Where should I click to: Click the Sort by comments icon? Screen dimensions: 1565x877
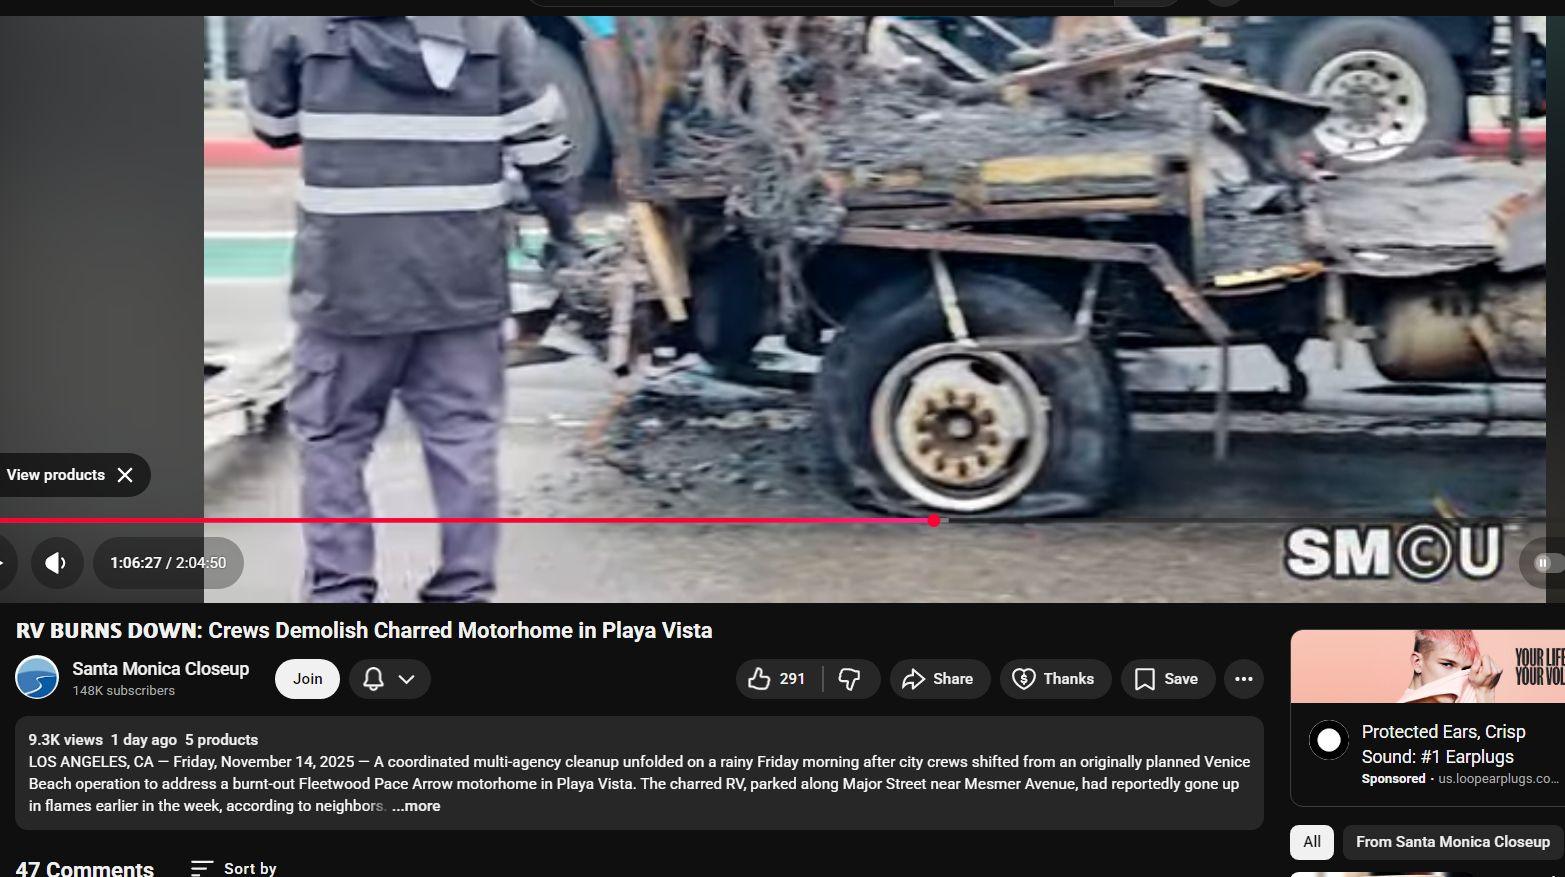[202, 868]
